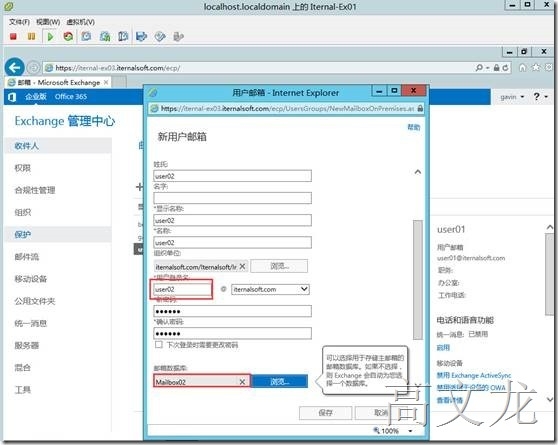Open the zoom level dropdown arrow
The width and height of the screenshot is (558, 445).
[410, 431]
